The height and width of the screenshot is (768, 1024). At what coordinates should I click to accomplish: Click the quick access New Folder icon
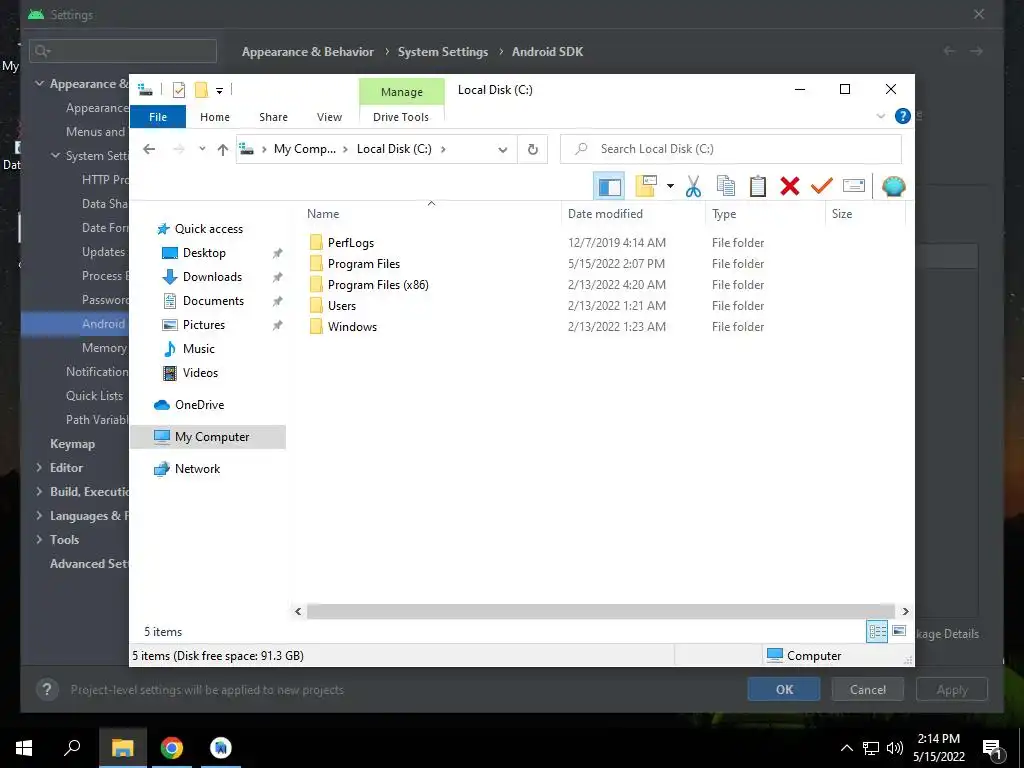click(x=201, y=90)
